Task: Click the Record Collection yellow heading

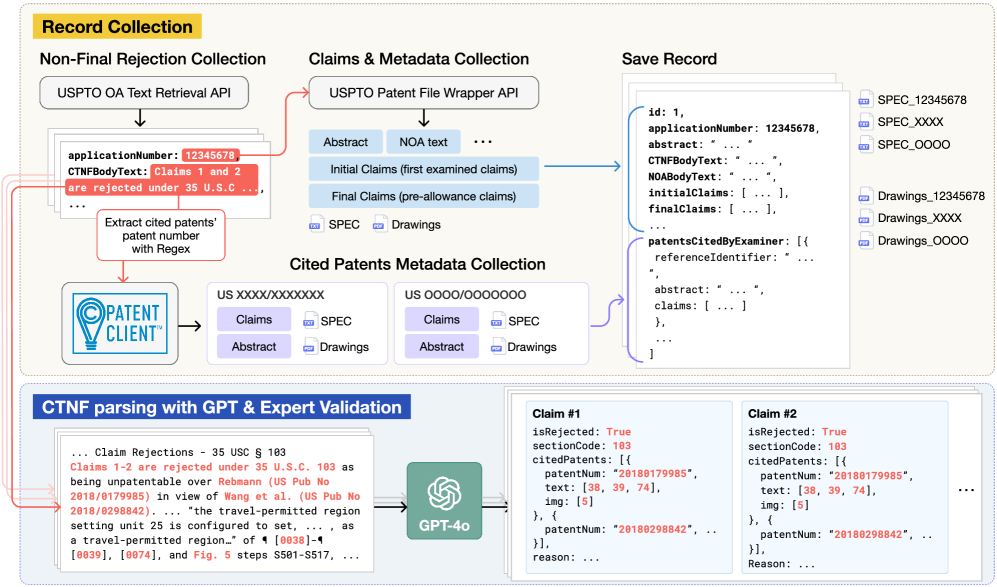Action: (117, 27)
